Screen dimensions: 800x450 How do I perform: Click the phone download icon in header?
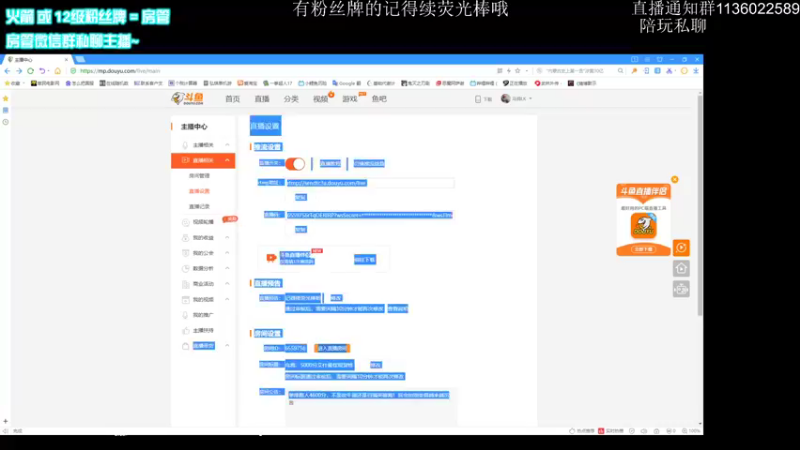click(478, 99)
